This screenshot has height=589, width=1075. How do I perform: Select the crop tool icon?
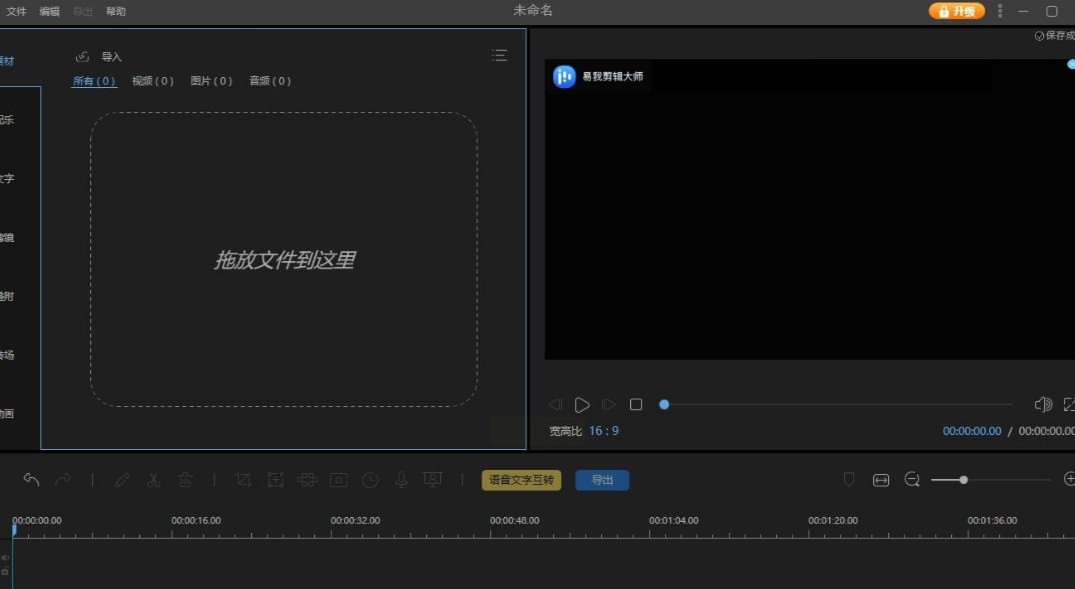point(243,480)
